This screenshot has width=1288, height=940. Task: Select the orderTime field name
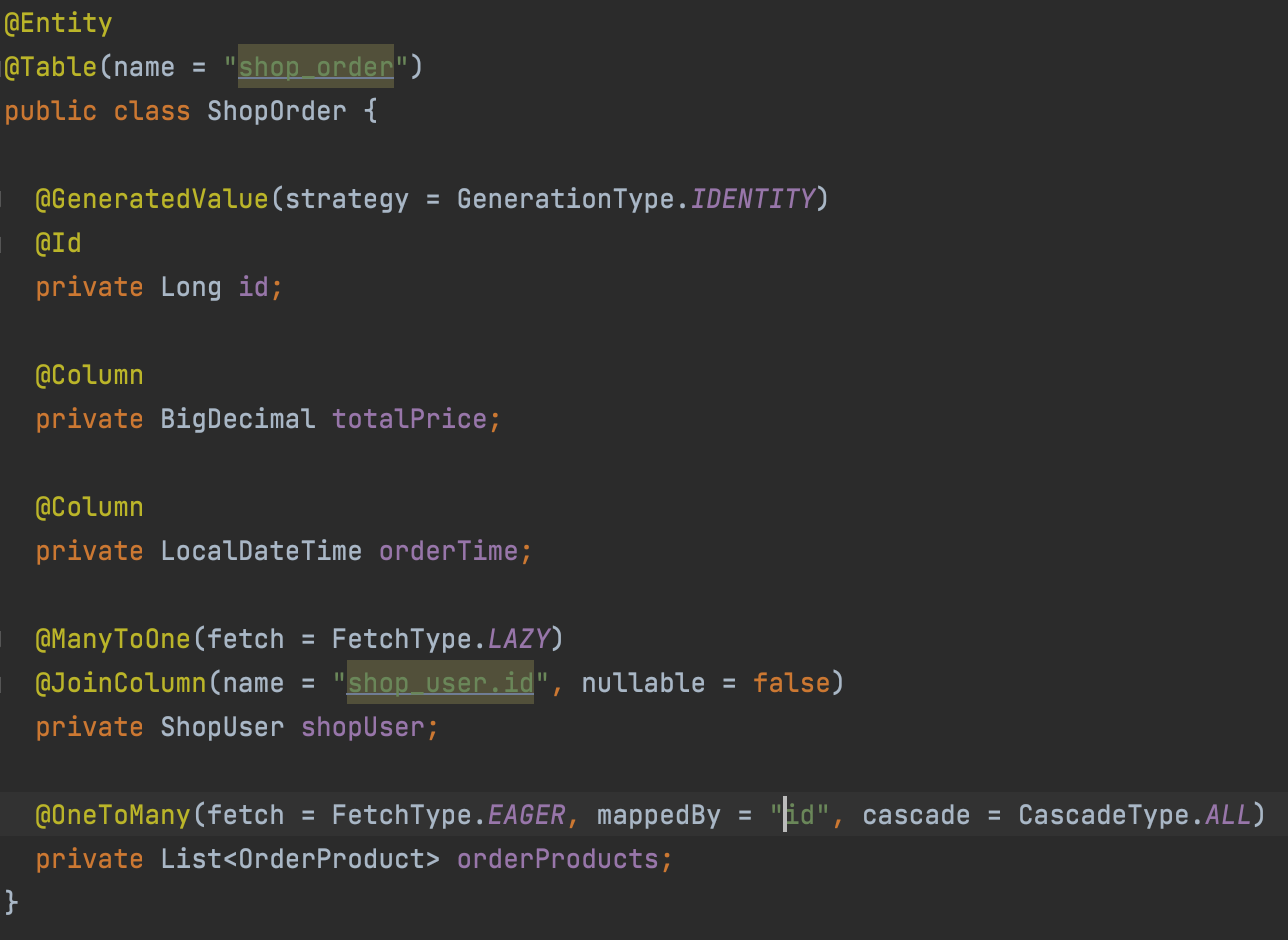449,551
